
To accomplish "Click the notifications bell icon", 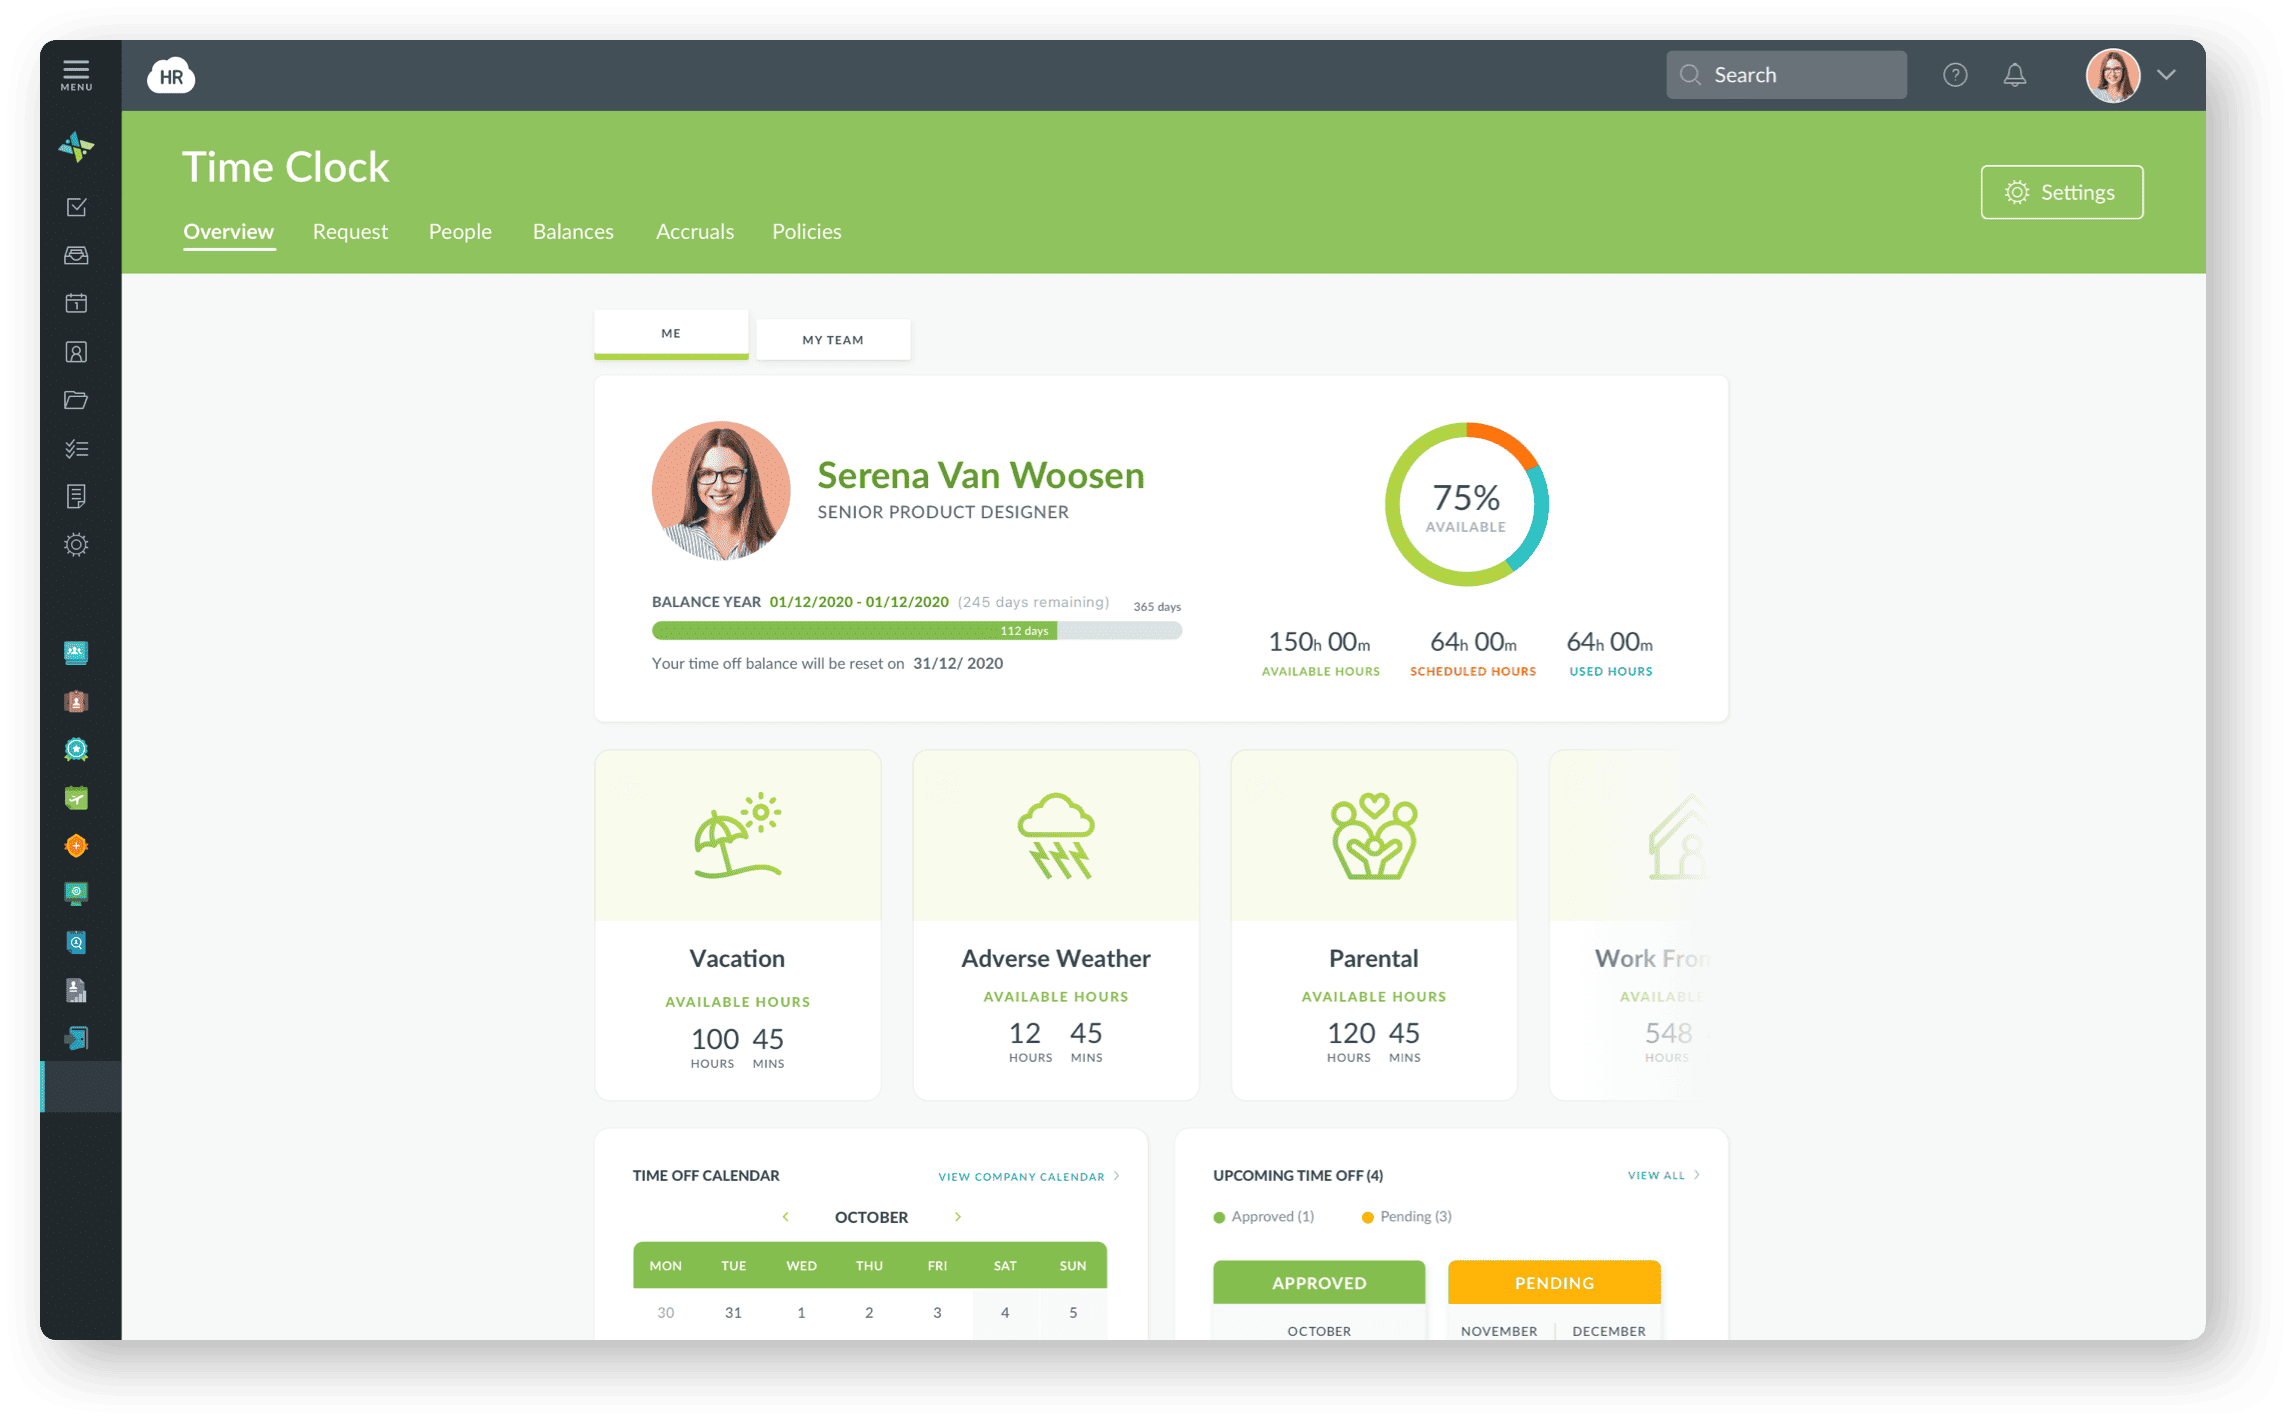I will click(x=2013, y=72).
